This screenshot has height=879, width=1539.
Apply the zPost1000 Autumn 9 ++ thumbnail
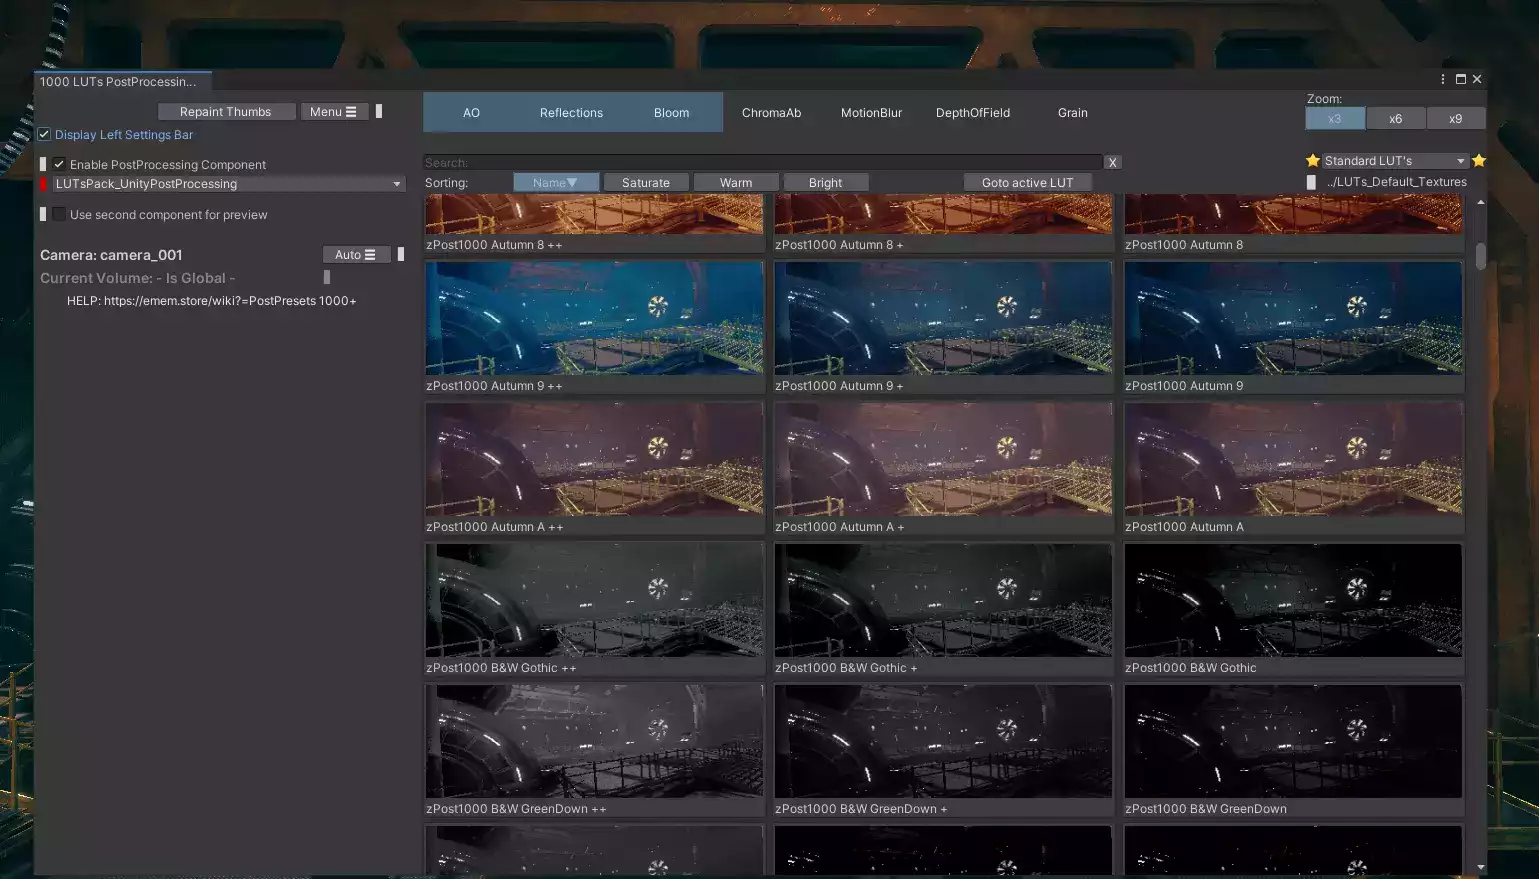click(x=594, y=319)
